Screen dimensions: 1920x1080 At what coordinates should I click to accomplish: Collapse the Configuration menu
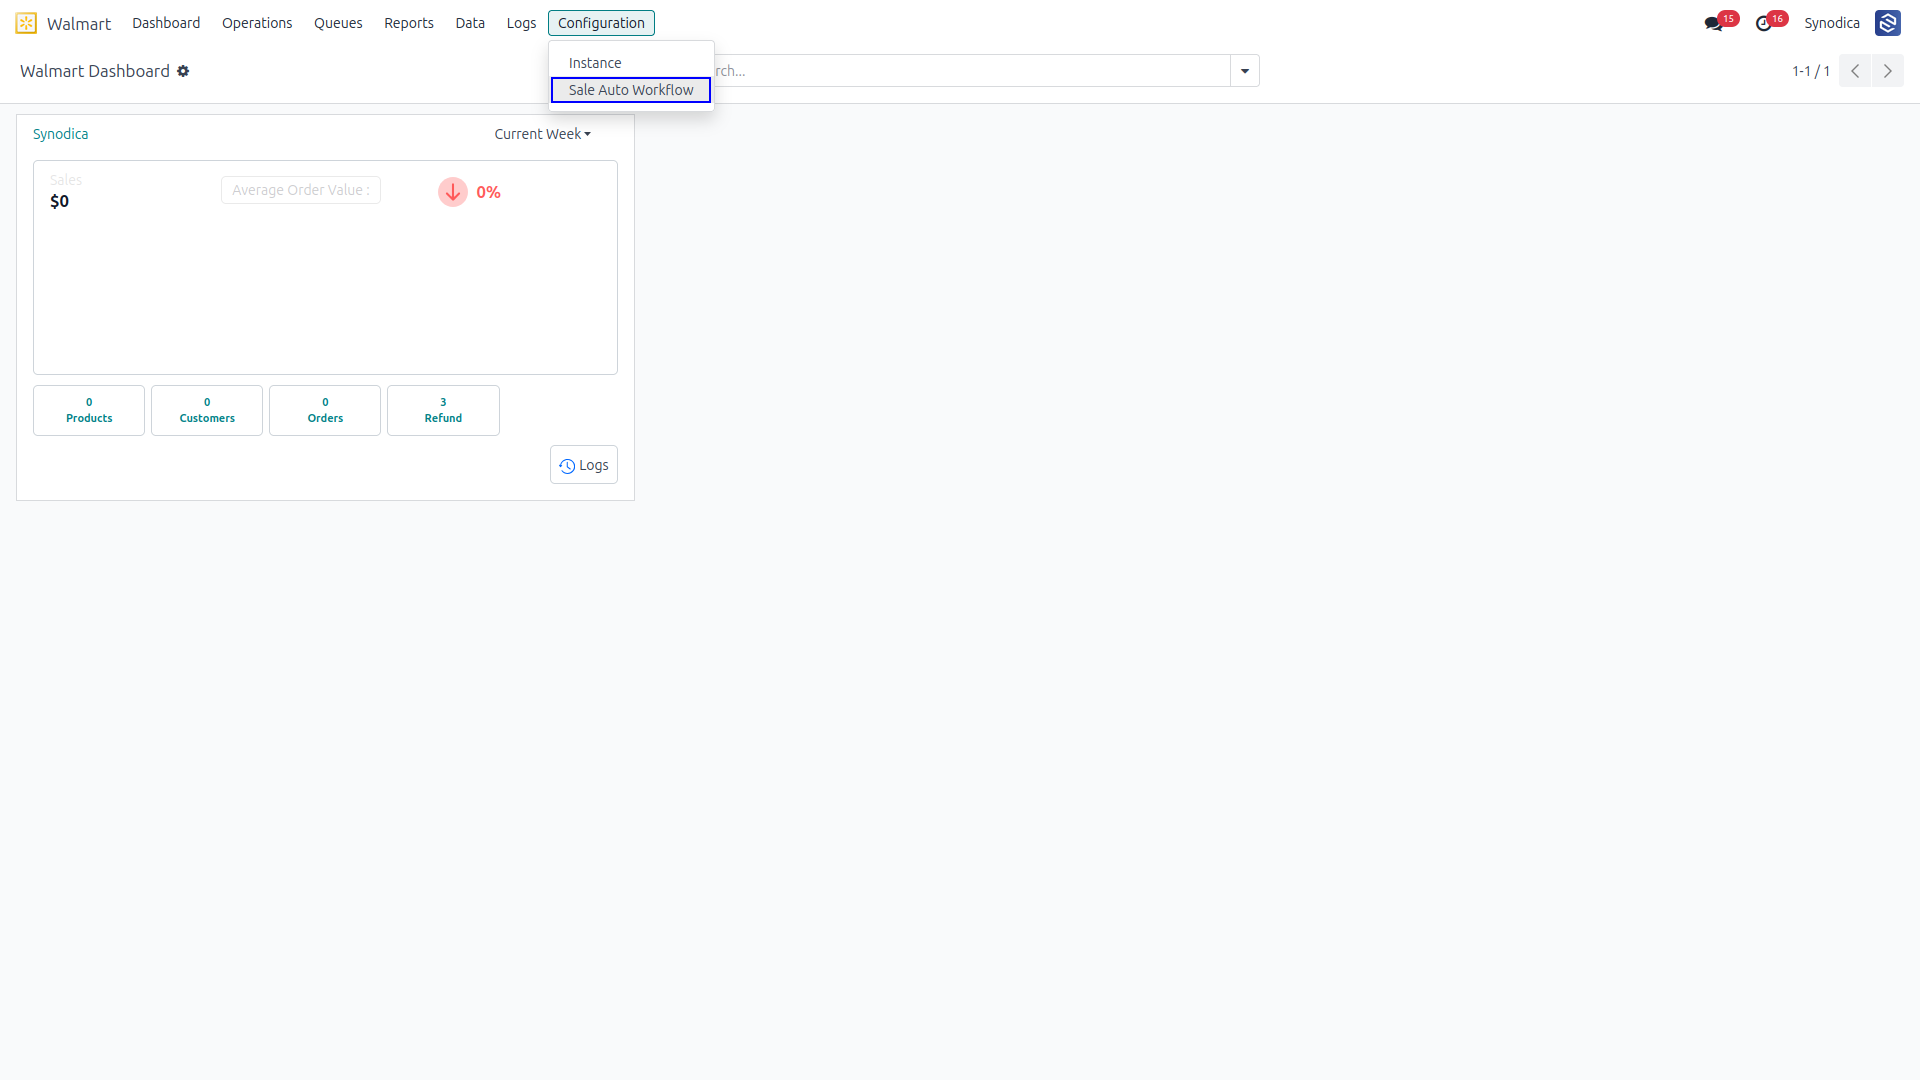601,23
